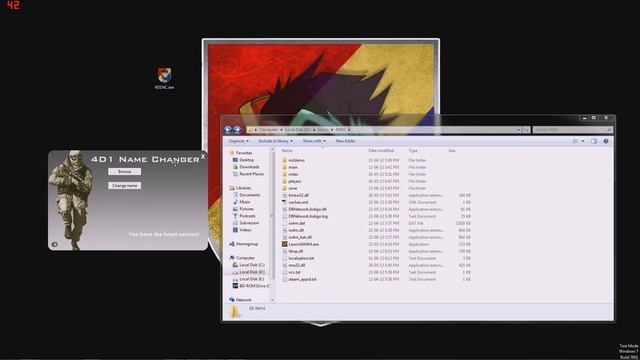The height and width of the screenshot is (360, 640).
Task: Go back in Explorer navigation
Action: (228, 130)
